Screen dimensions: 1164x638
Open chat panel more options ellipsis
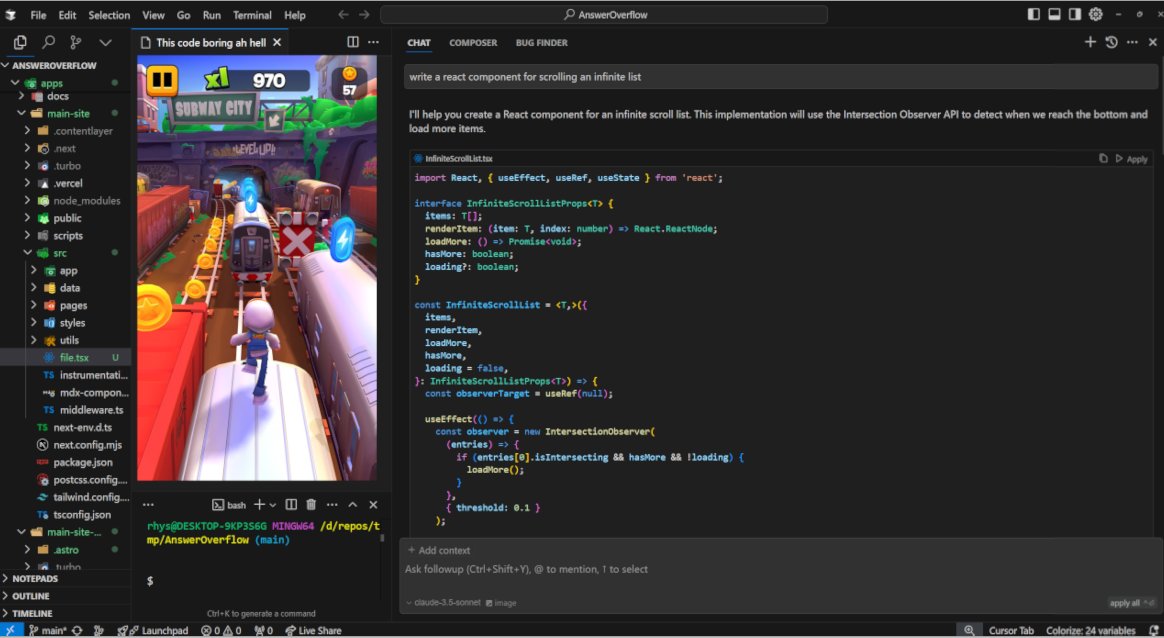pos(1132,42)
